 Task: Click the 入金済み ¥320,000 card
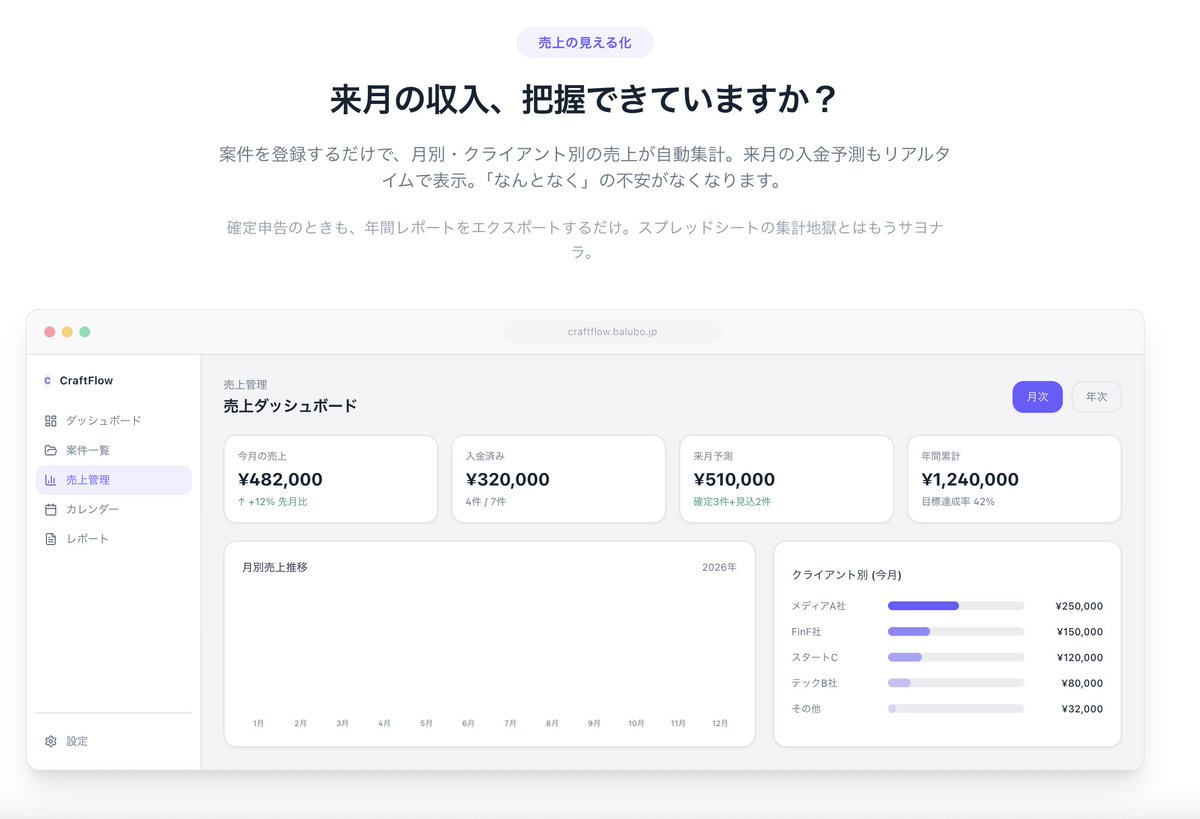558,479
